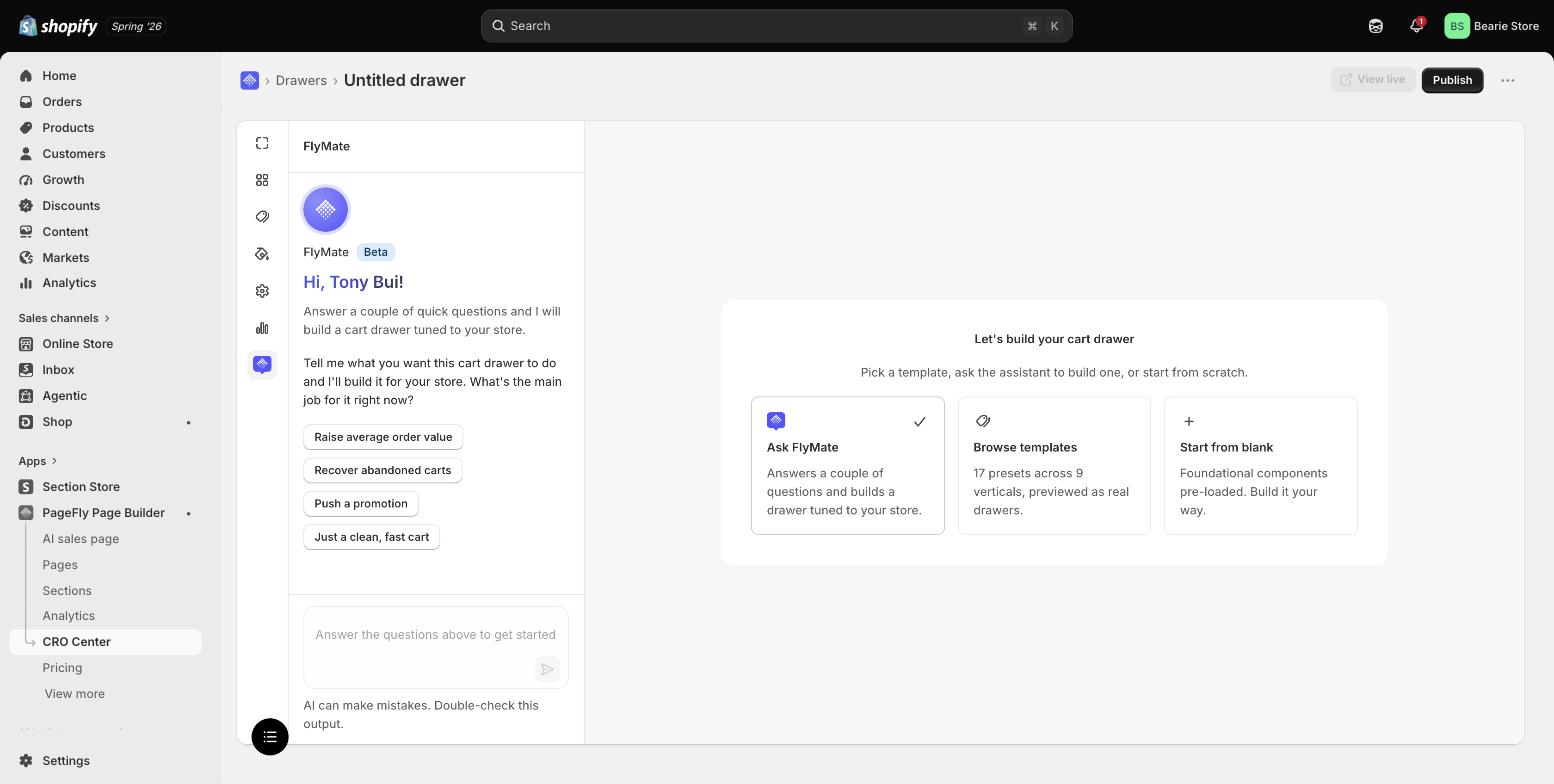Viewport: 1554px width, 784px height.
Task: Select the Start from blank card
Action: [1261, 466]
